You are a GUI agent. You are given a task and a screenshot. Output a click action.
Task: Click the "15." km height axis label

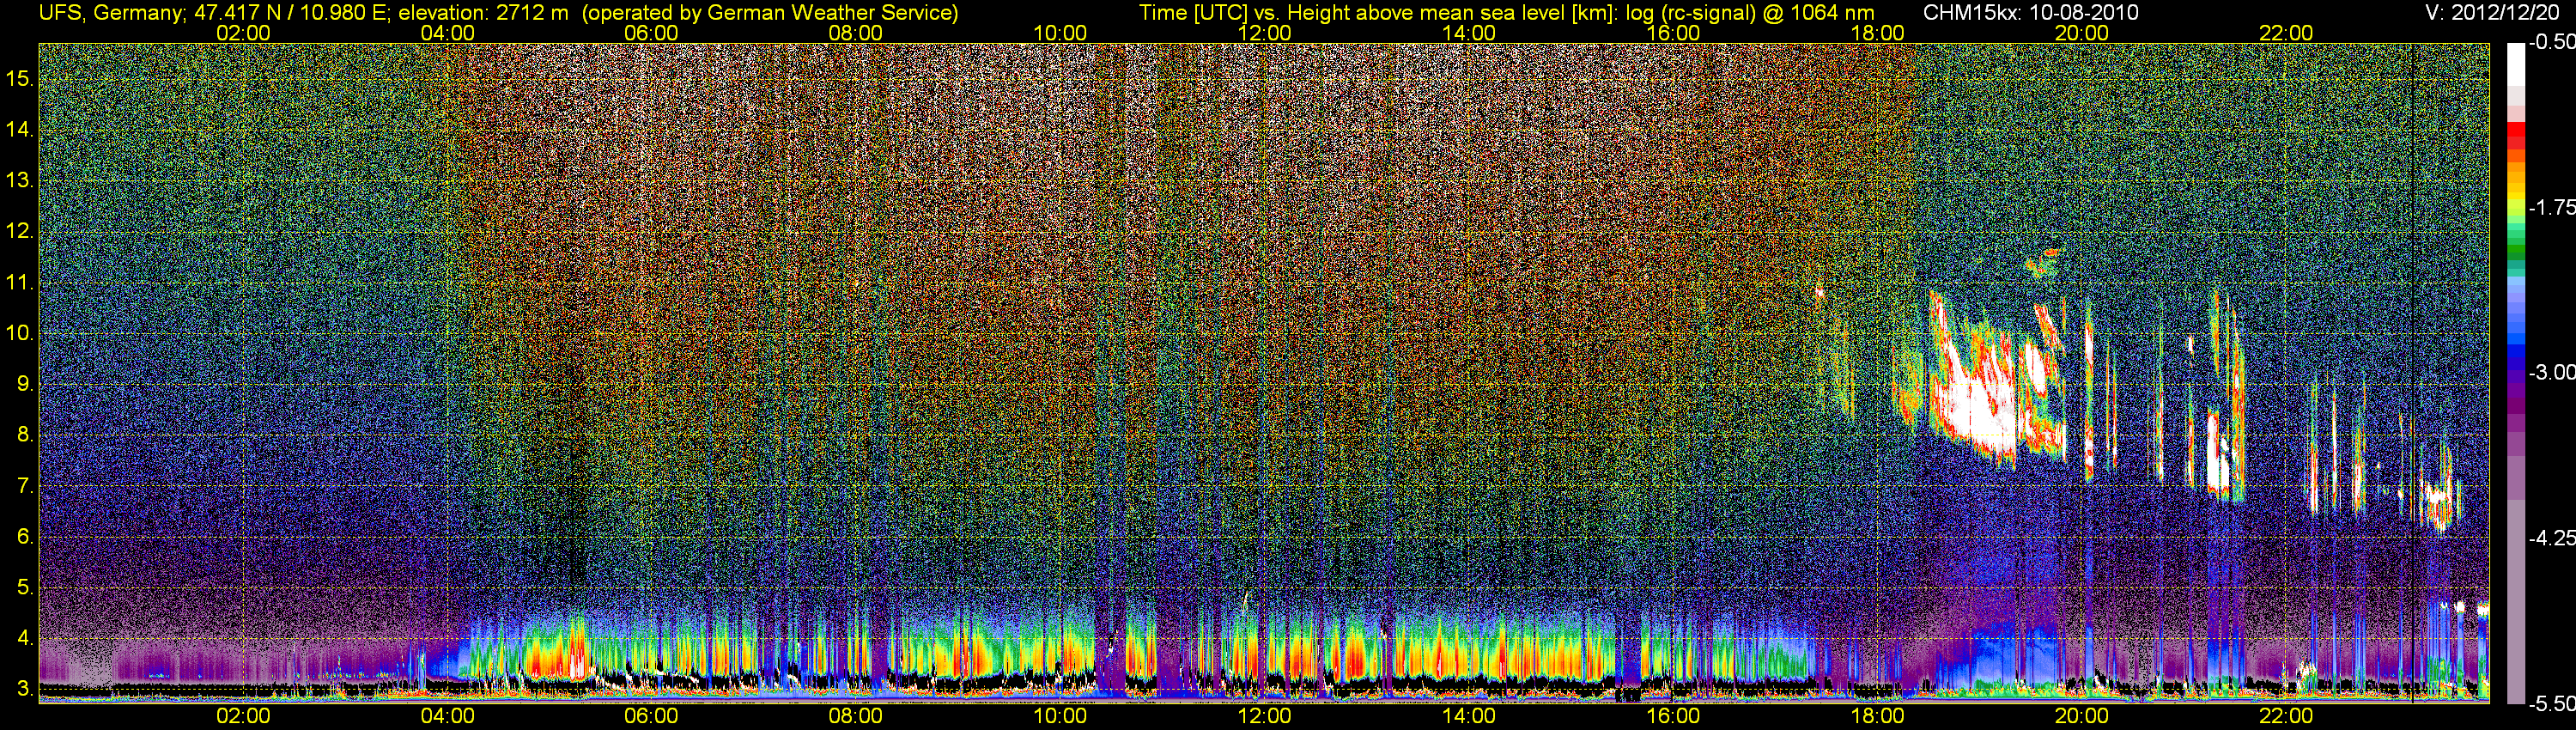click(x=20, y=78)
